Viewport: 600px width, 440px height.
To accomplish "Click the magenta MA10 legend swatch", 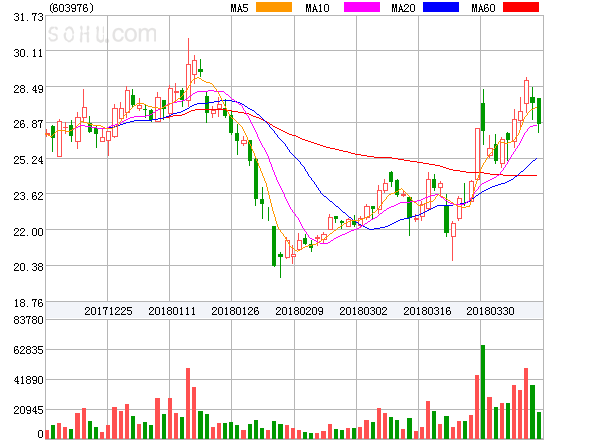I will pyautogui.click(x=362, y=7).
